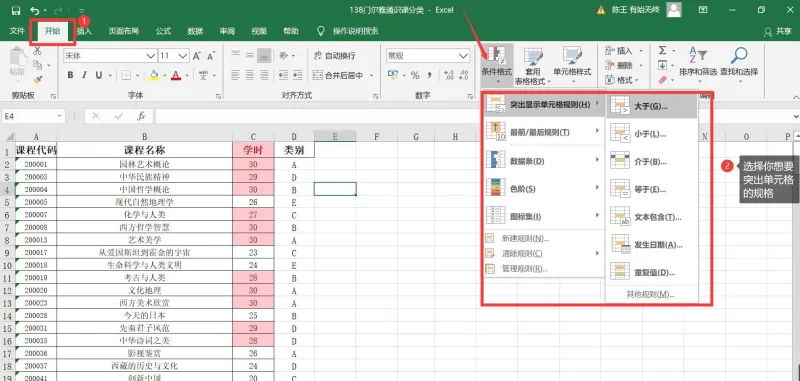Open the font name dropdown showing 宋体
This screenshot has height=381, width=800.
tap(151, 55)
